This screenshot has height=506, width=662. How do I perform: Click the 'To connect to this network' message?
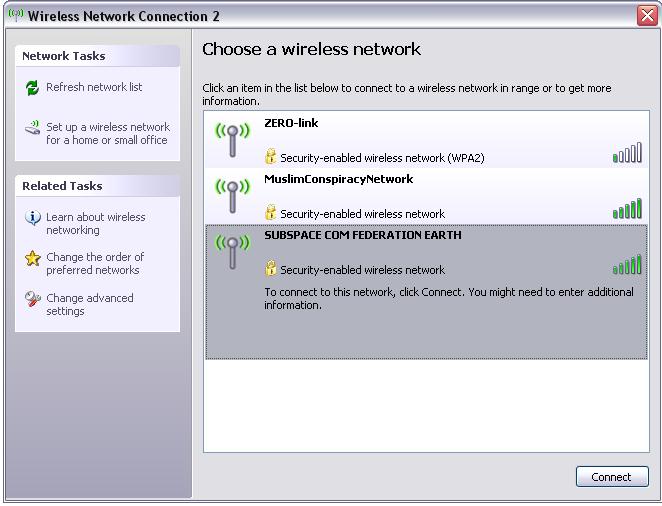(449, 298)
